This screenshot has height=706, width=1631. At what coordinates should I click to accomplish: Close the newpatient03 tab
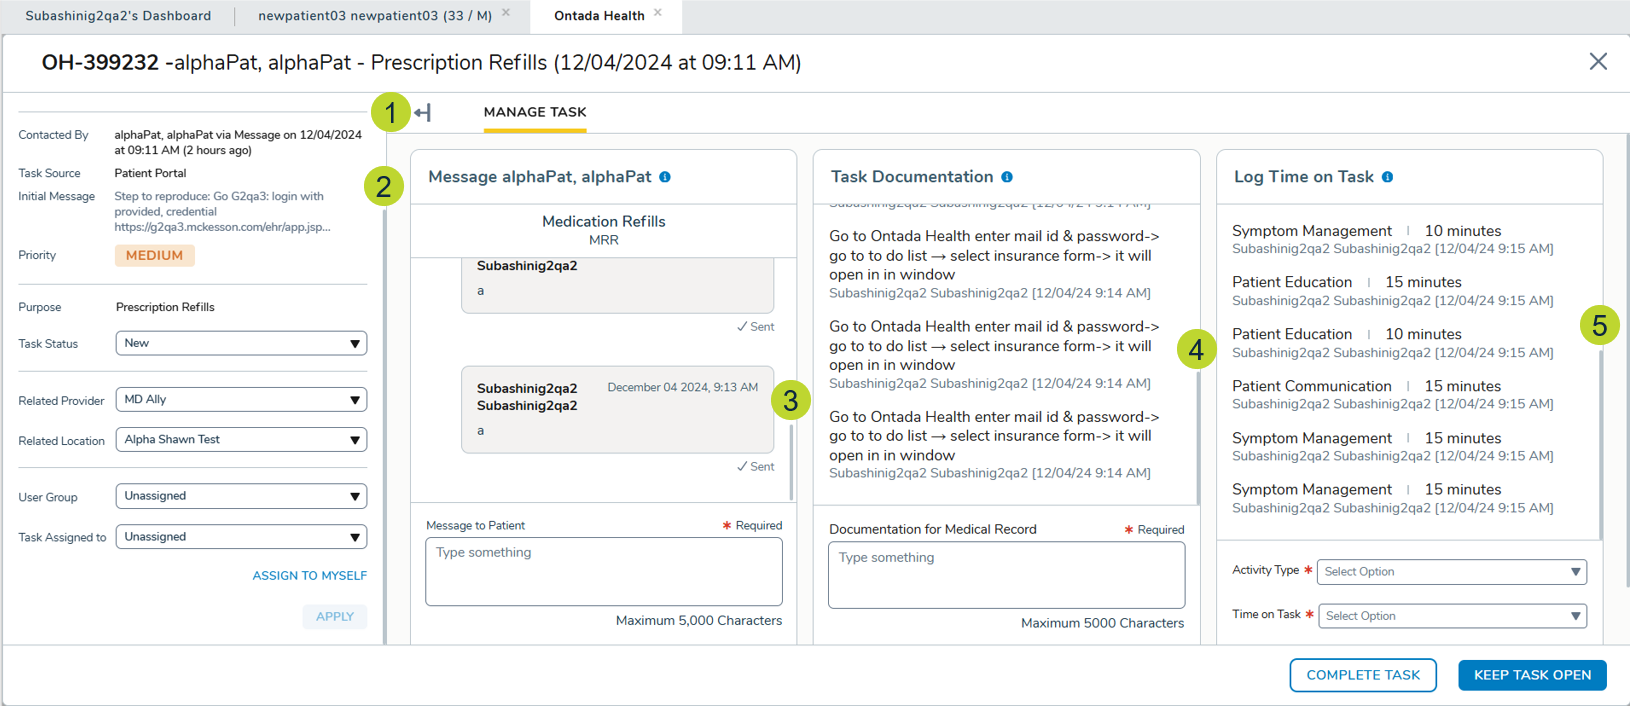coord(506,13)
